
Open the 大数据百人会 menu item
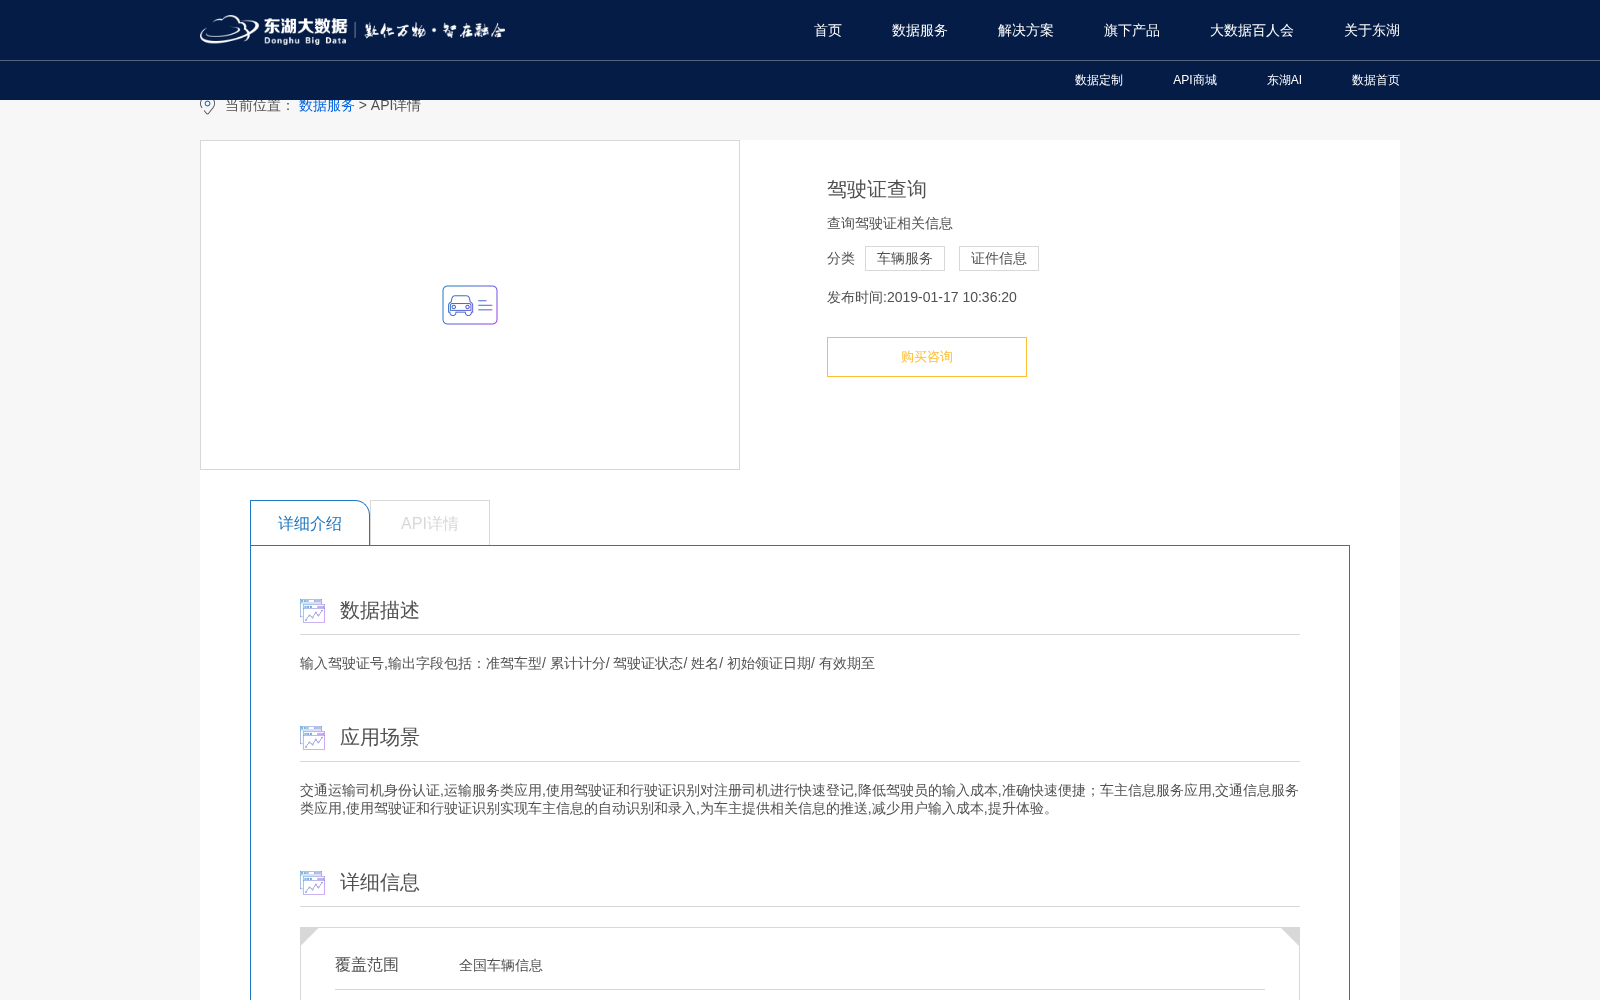pyautogui.click(x=1252, y=30)
